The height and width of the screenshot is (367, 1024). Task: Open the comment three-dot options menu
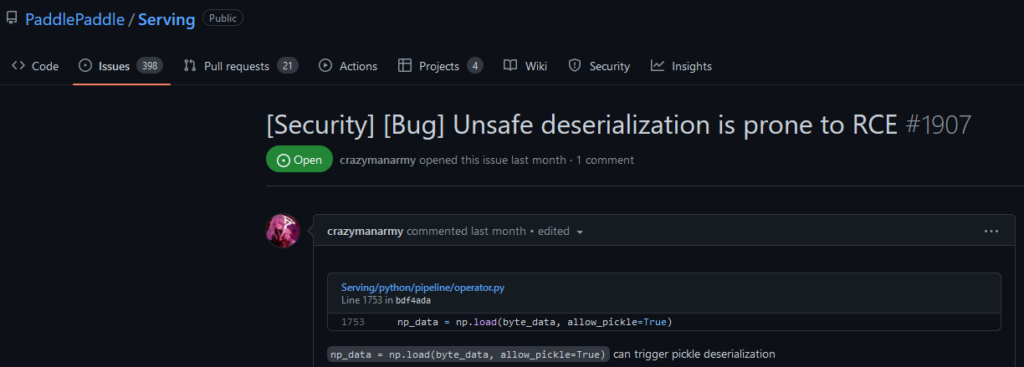coord(991,231)
